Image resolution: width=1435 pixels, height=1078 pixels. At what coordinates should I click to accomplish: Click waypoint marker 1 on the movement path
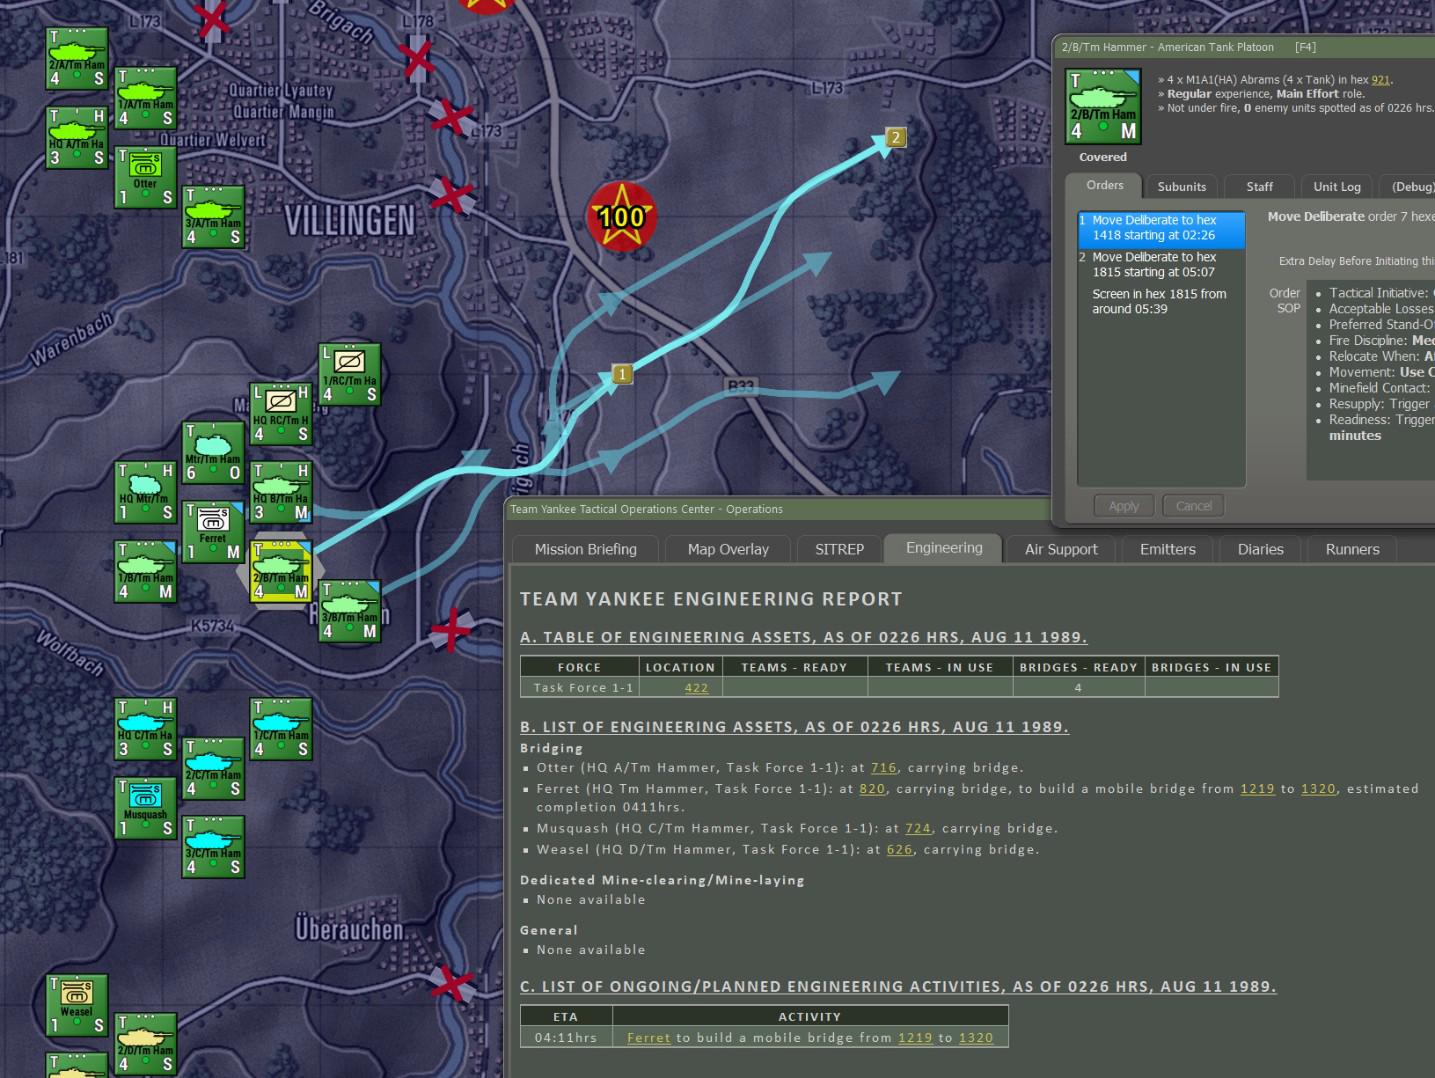tap(621, 374)
